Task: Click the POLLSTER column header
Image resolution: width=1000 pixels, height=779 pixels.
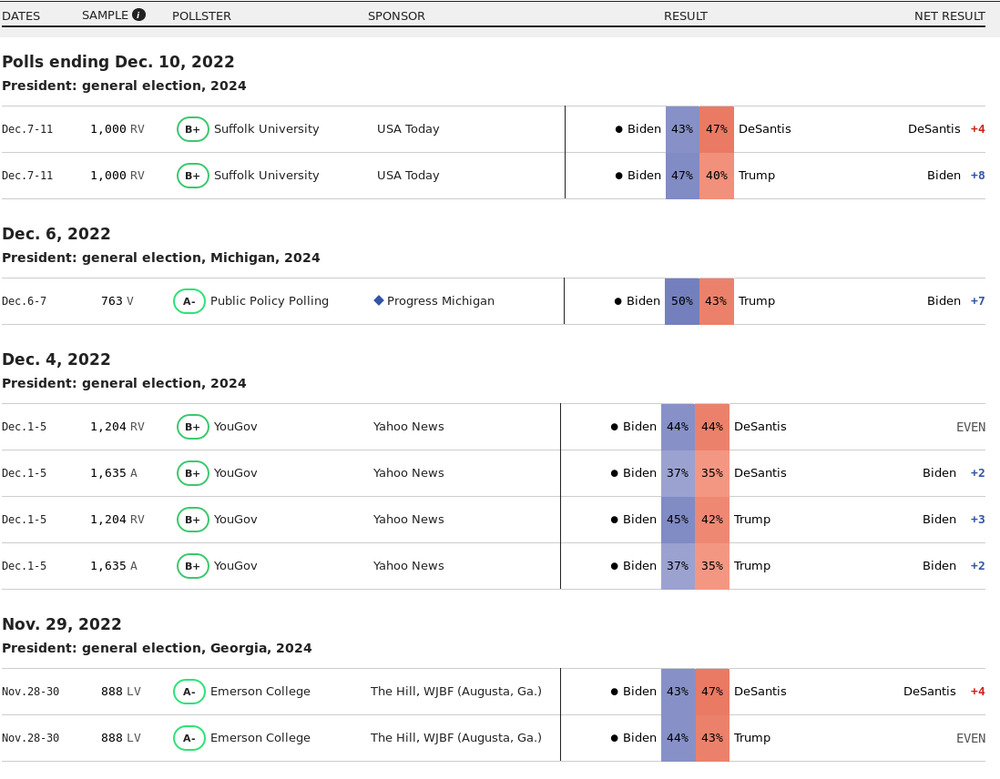Action: tap(203, 16)
